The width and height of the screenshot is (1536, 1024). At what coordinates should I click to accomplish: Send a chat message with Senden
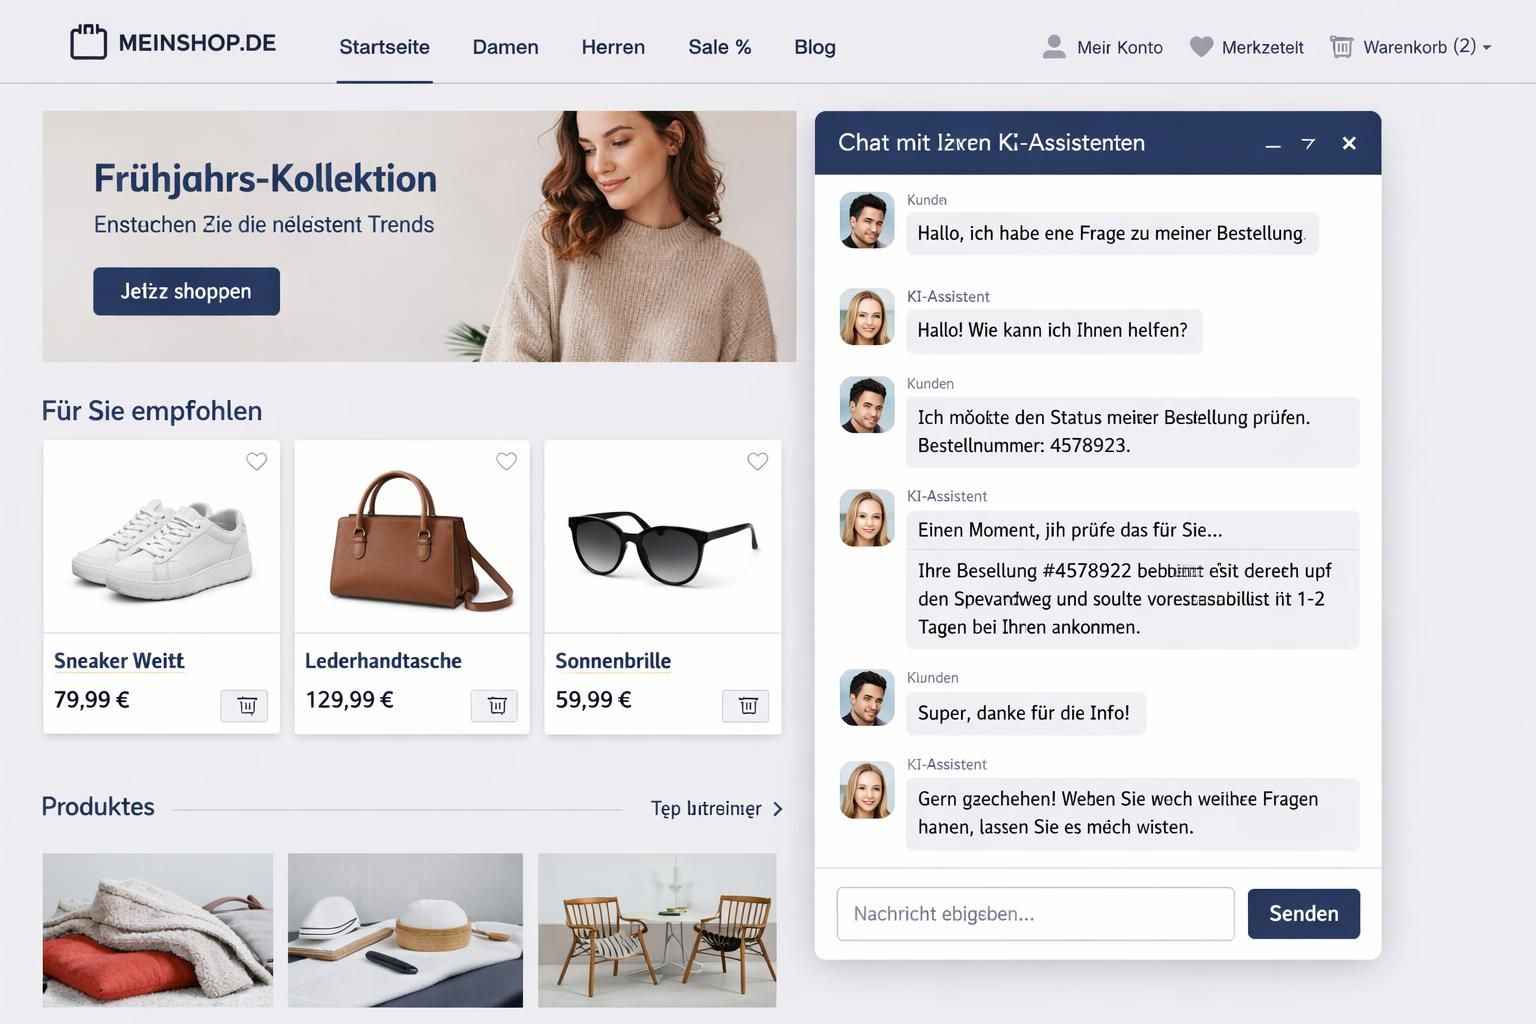coord(1303,913)
